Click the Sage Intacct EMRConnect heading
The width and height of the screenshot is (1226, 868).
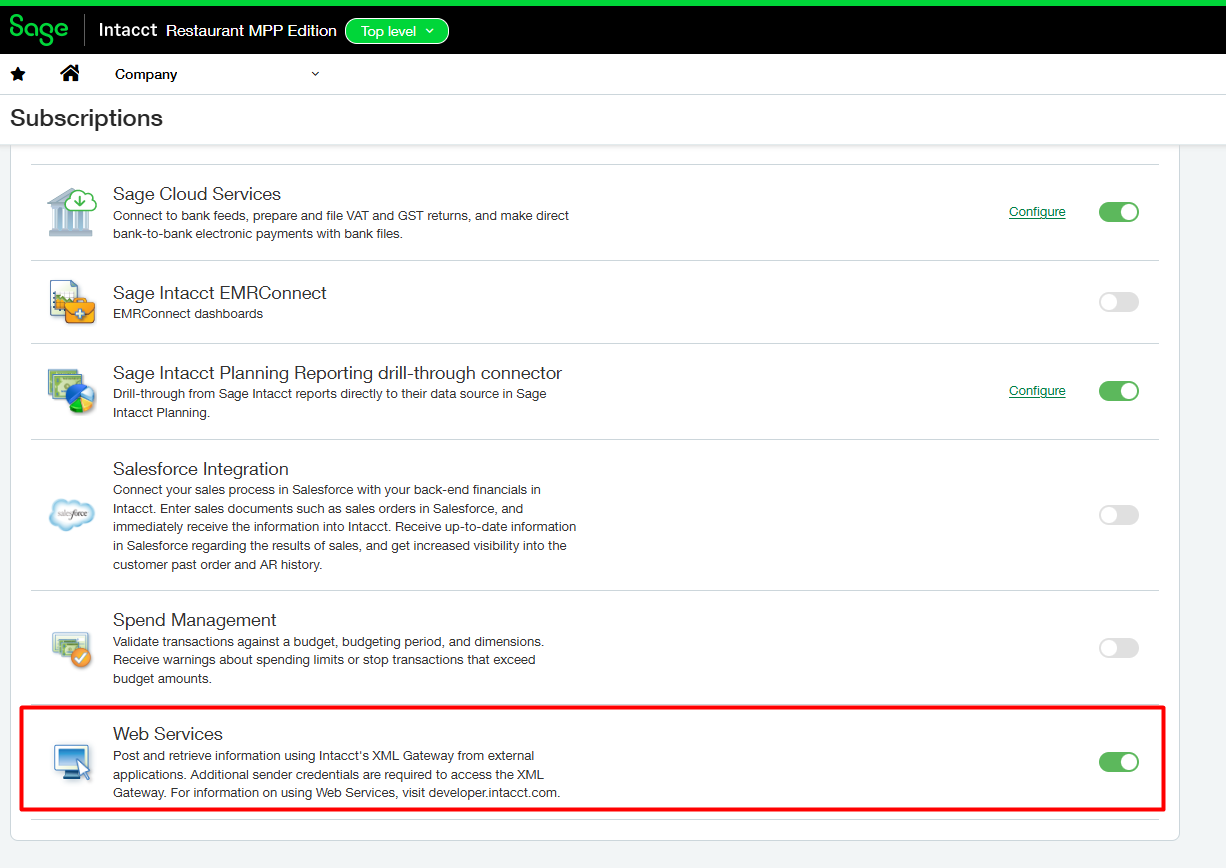click(x=220, y=293)
